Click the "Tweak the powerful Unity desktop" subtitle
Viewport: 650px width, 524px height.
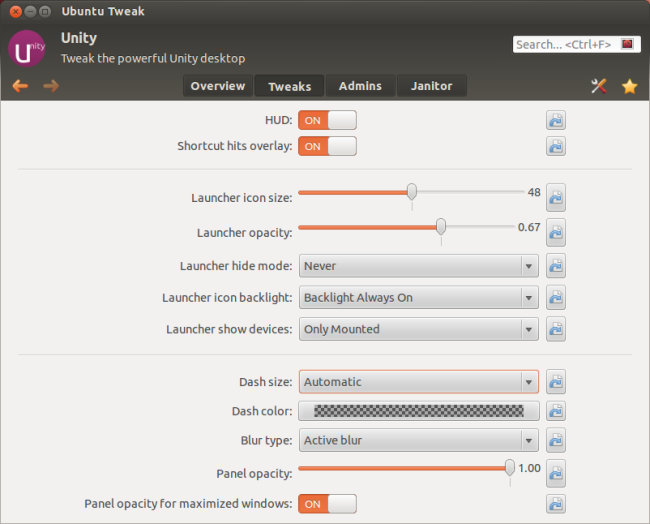click(x=153, y=58)
